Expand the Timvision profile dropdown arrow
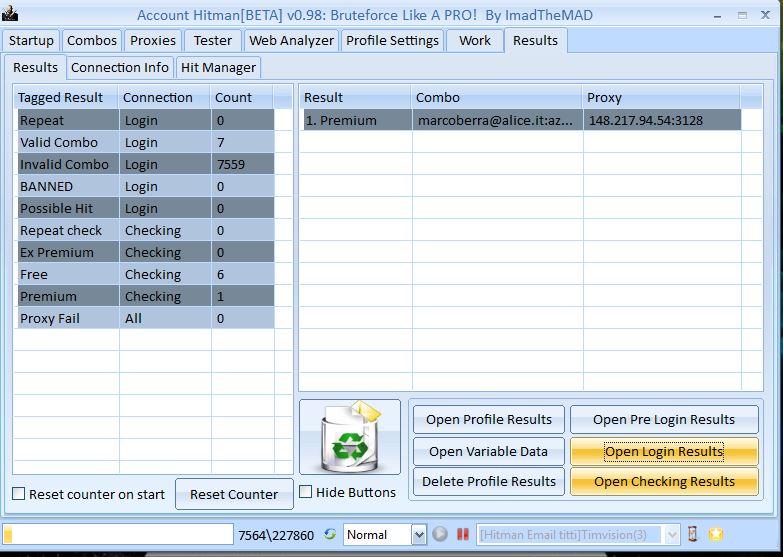The height and width of the screenshot is (557, 783). [672, 535]
